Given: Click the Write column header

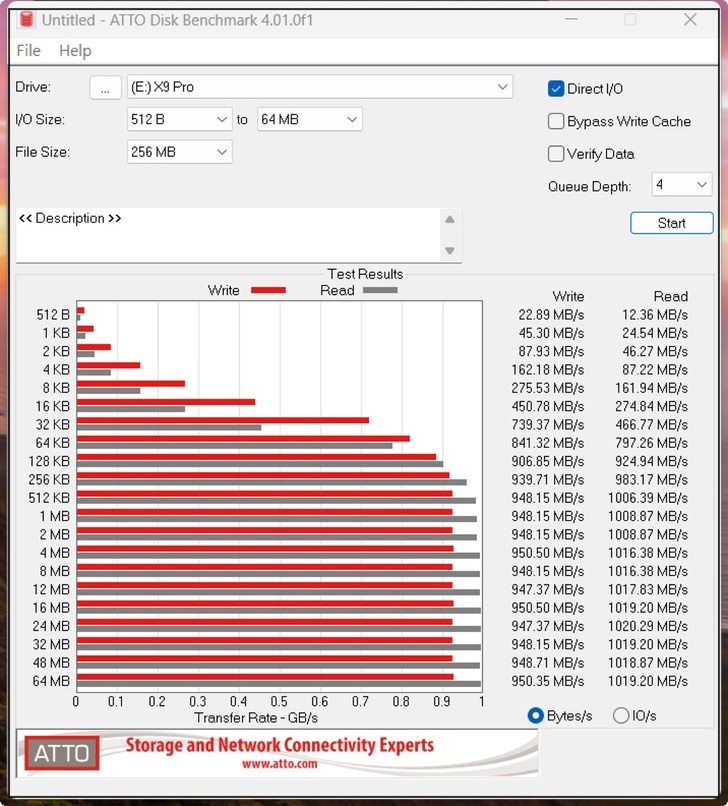Looking at the screenshot, I should point(568,297).
